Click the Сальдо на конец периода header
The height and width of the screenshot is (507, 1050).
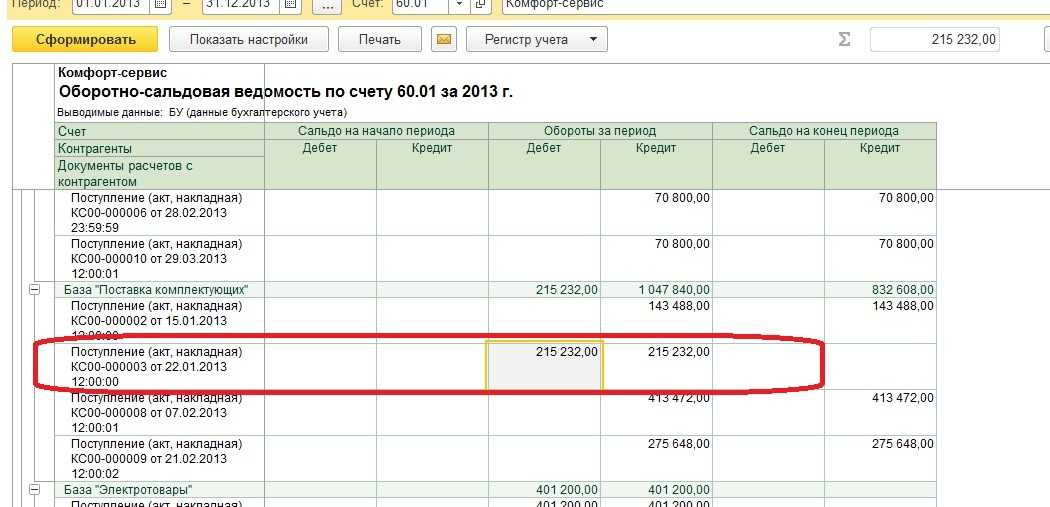pyautogui.click(x=824, y=131)
